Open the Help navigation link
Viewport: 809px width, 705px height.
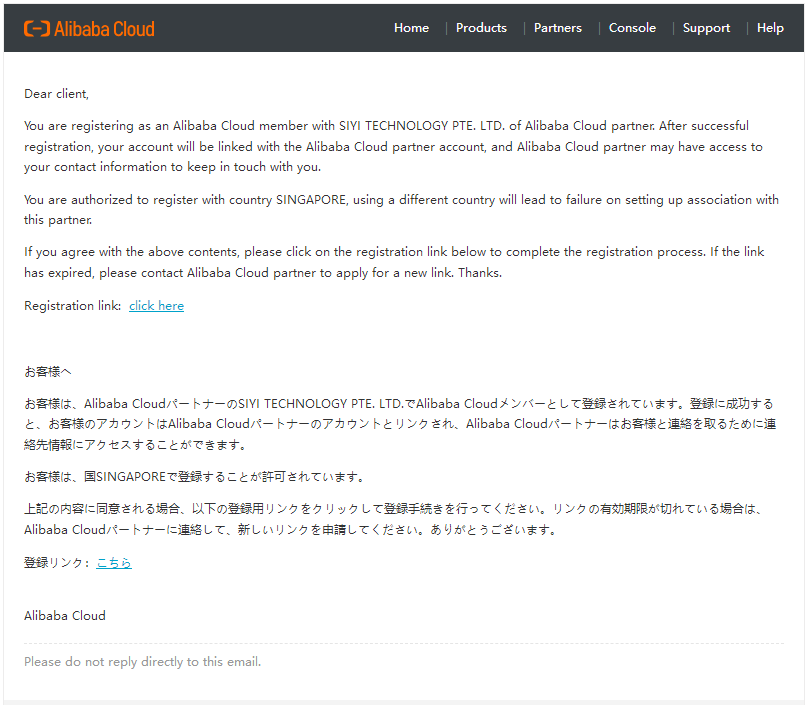[770, 28]
